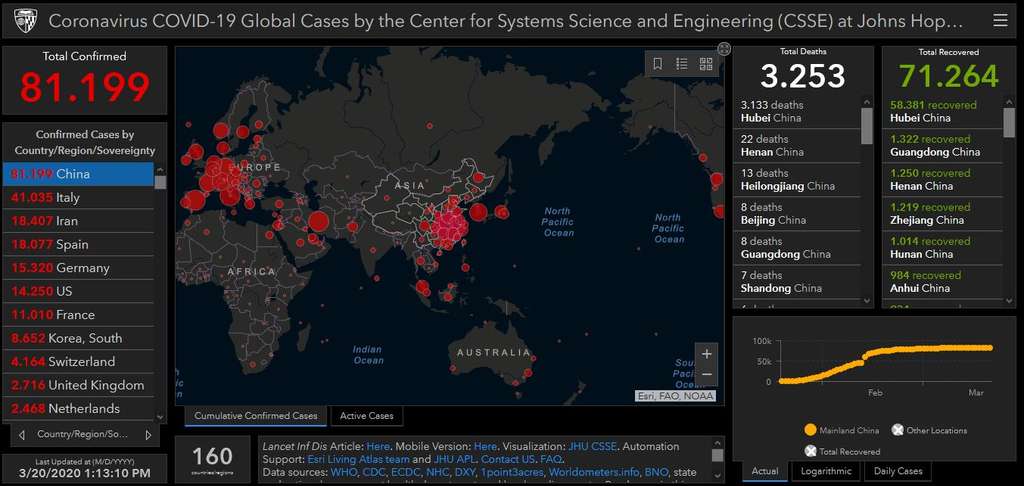This screenshot has width=1024, height=486.
Task: Select the Daily Cases chart tab
Action: pos(897,471)
